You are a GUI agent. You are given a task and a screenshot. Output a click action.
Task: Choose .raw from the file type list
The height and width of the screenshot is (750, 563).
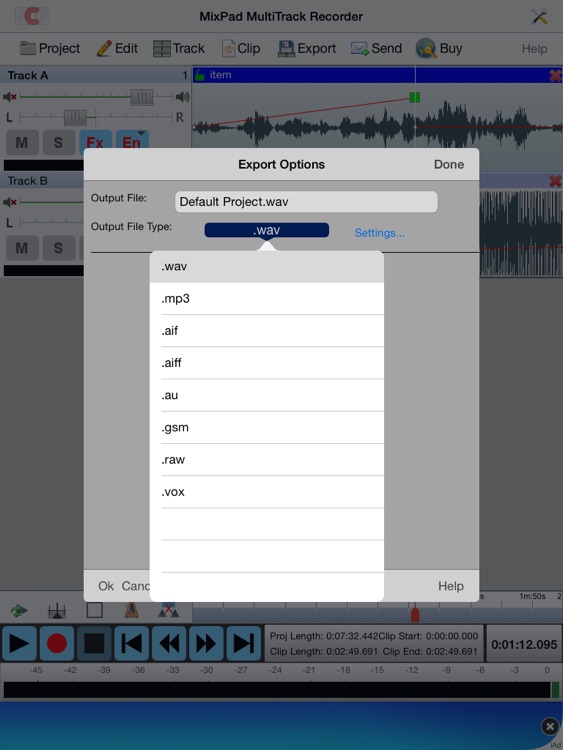pos(267,460)
